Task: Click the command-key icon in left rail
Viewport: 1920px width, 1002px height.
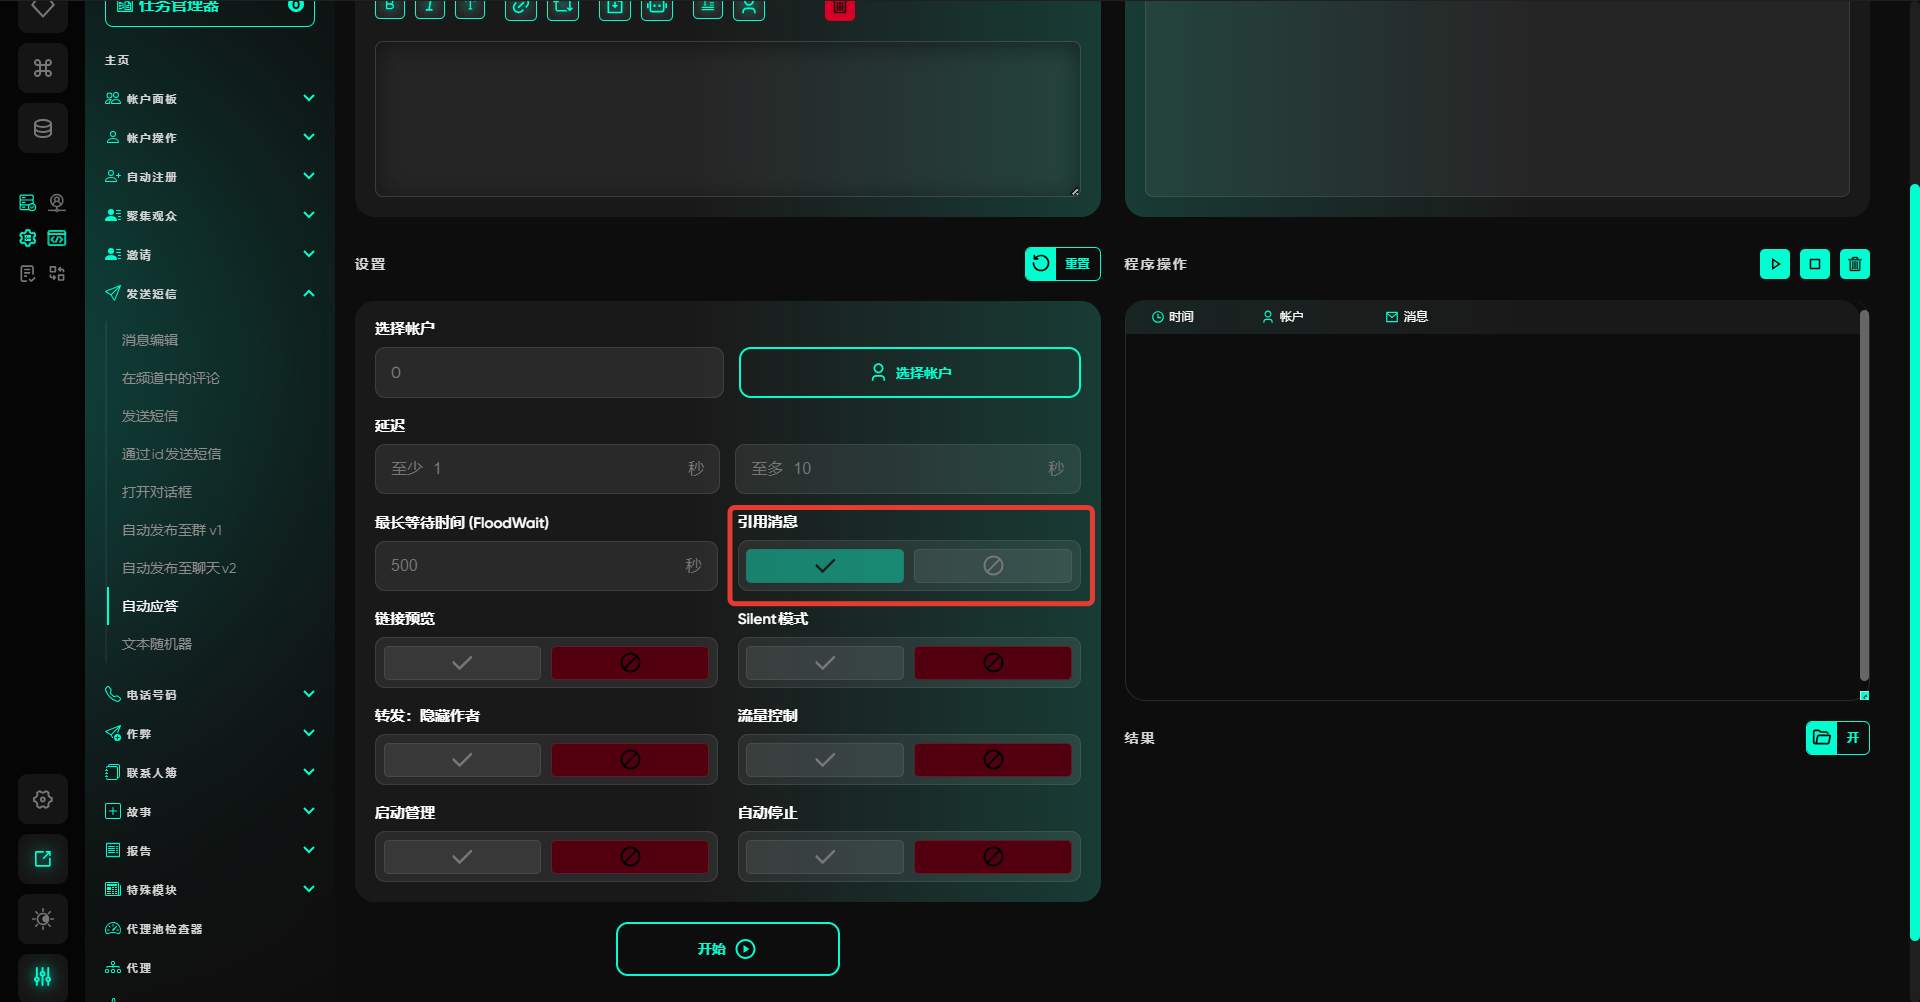Action: [x=43, y=68]
